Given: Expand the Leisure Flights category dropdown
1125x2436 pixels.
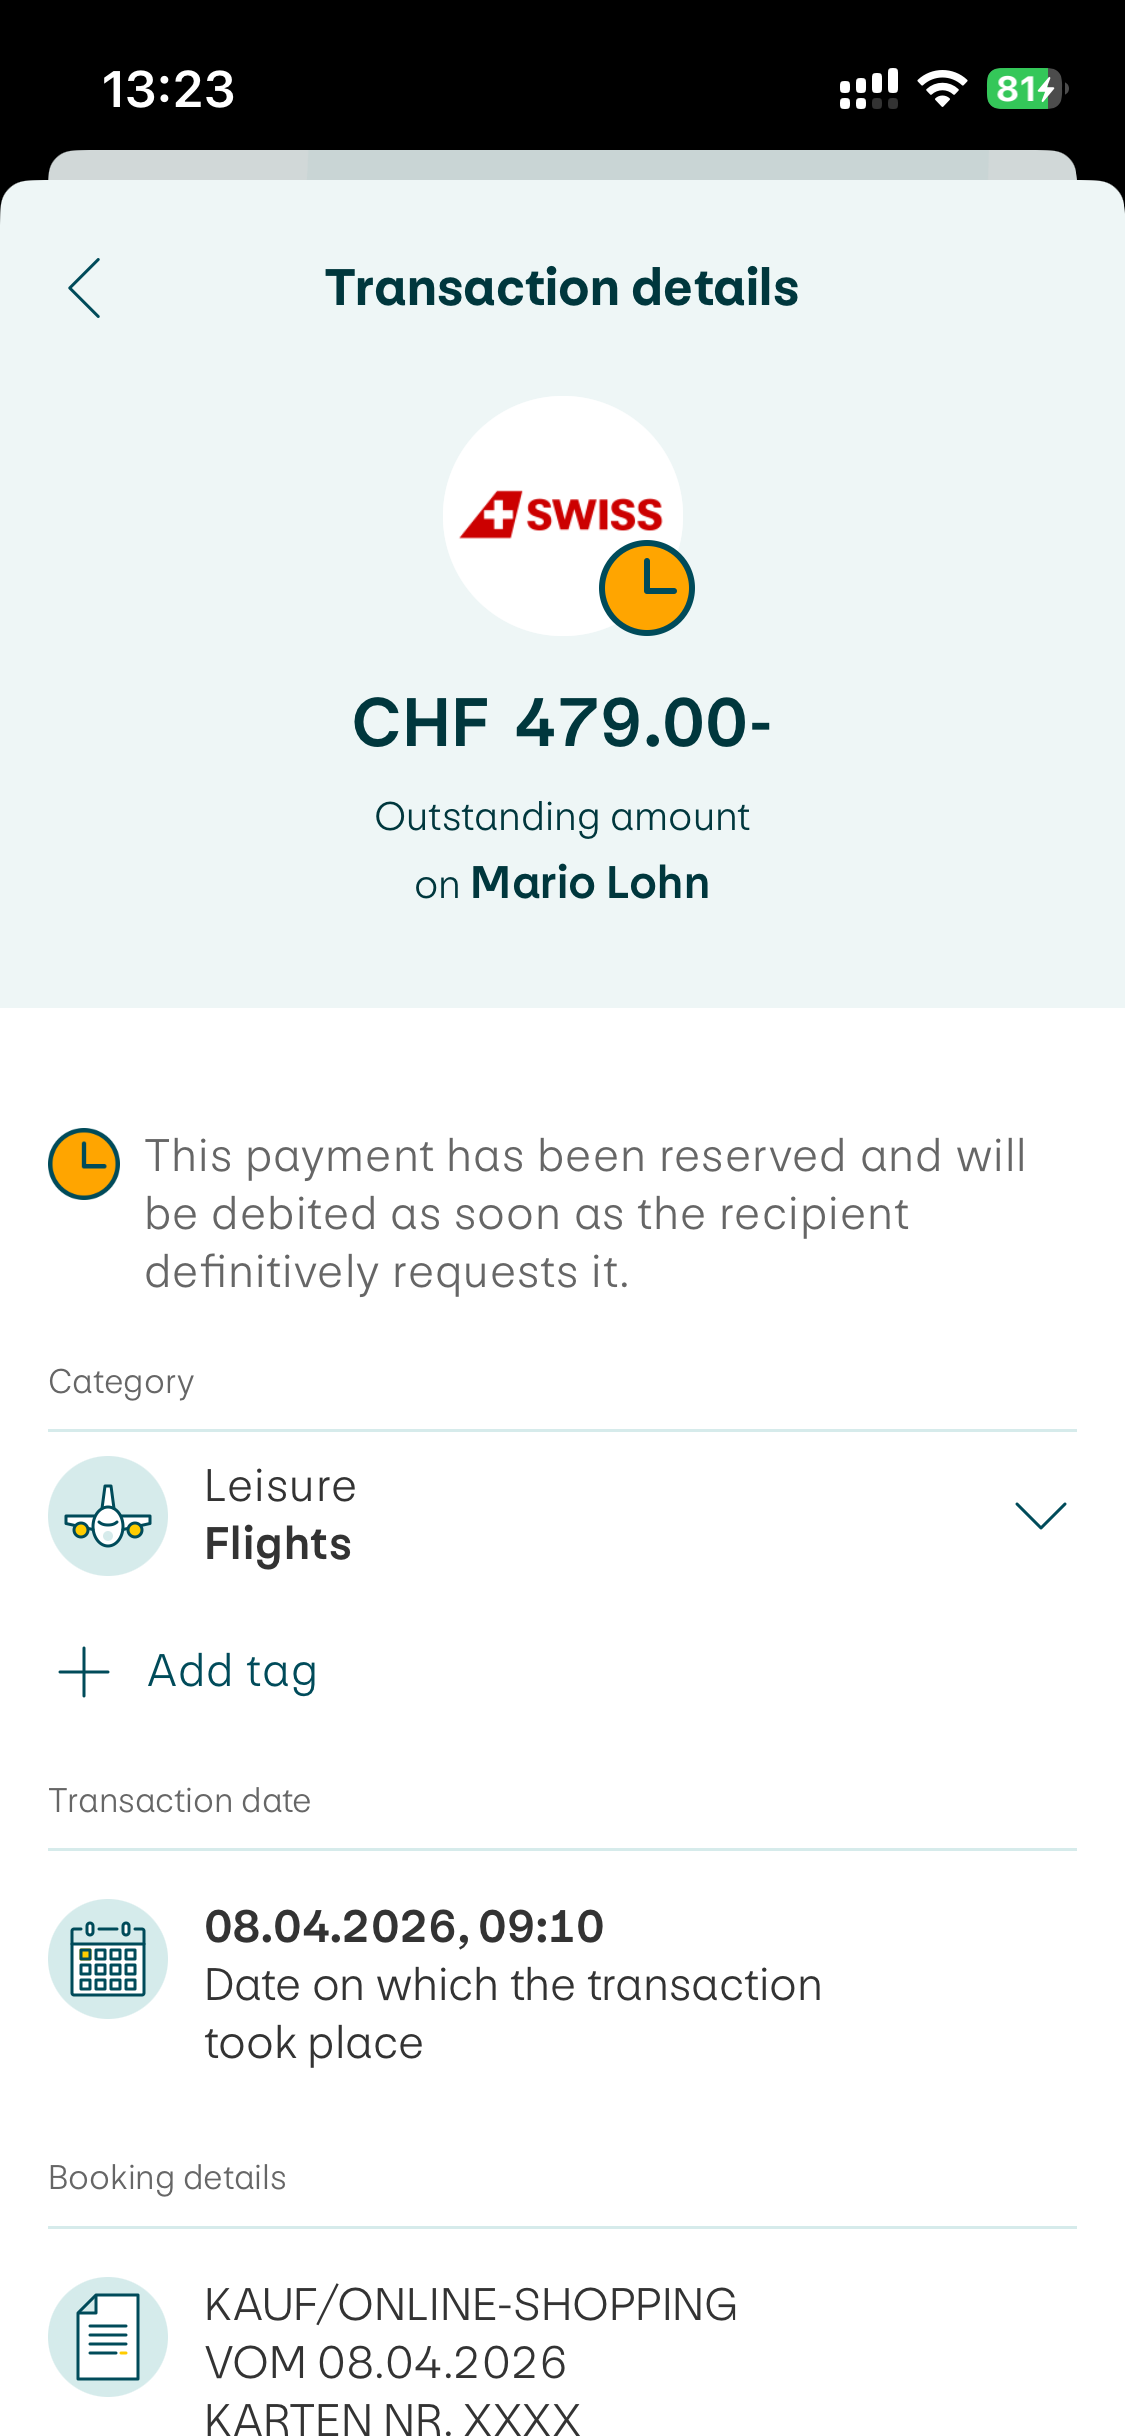Looking at the screenshot, I should click(1040, 1516).
